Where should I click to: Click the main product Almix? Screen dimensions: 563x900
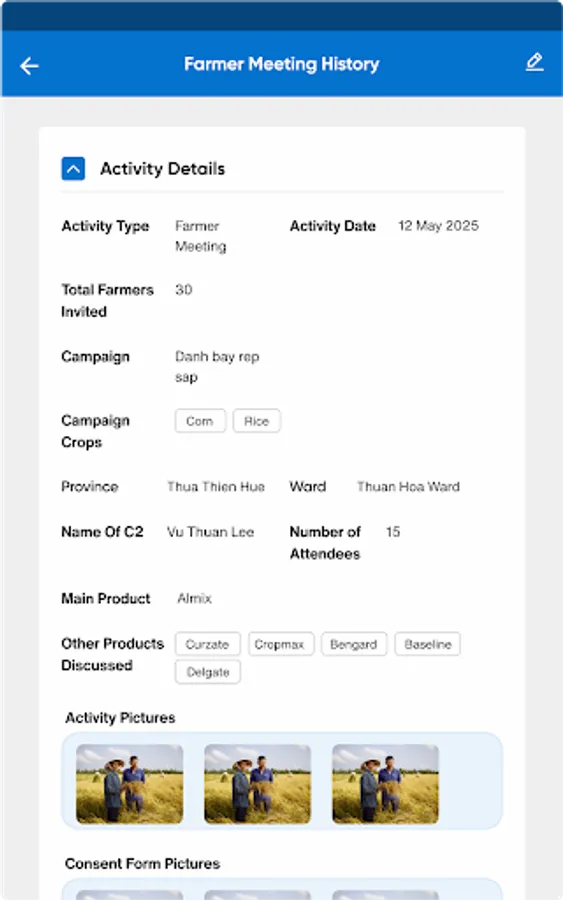[195, 599]
